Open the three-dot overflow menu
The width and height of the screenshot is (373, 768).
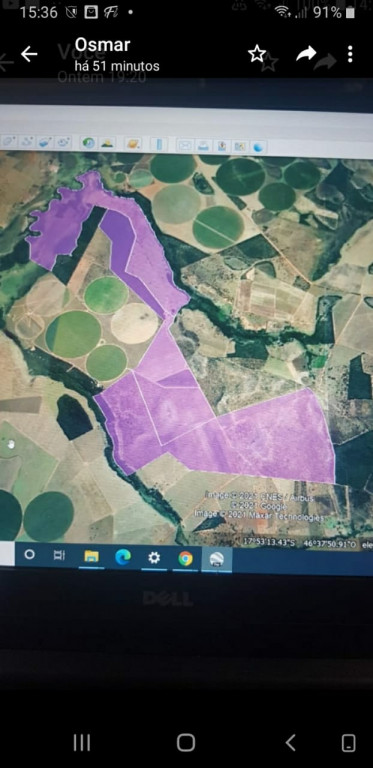(350, 54)
